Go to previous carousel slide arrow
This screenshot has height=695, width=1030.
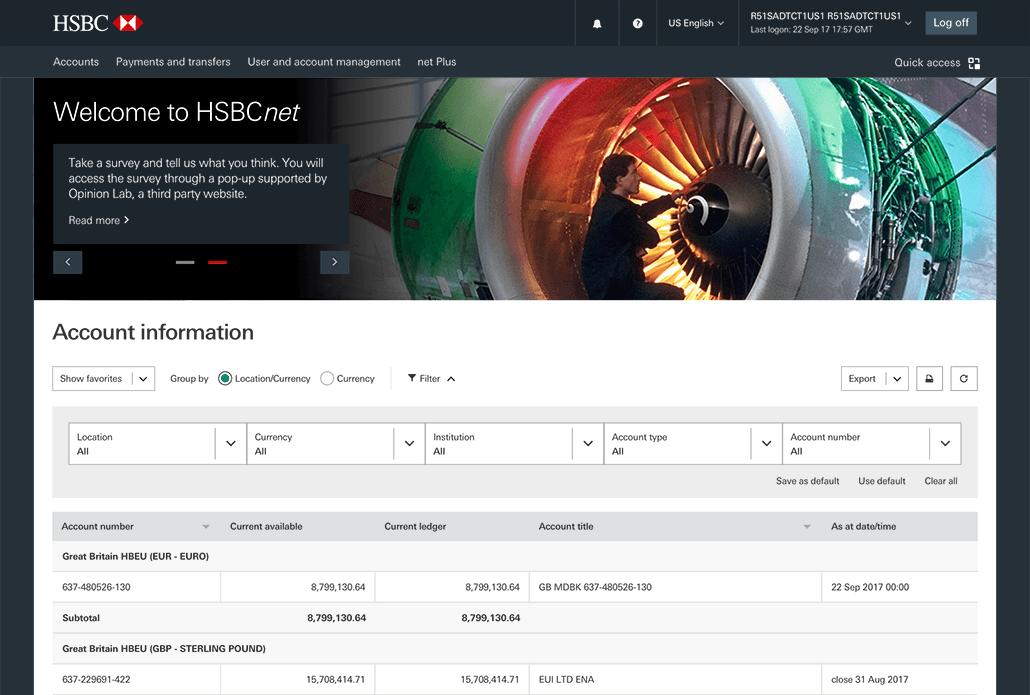pos(68,262)
